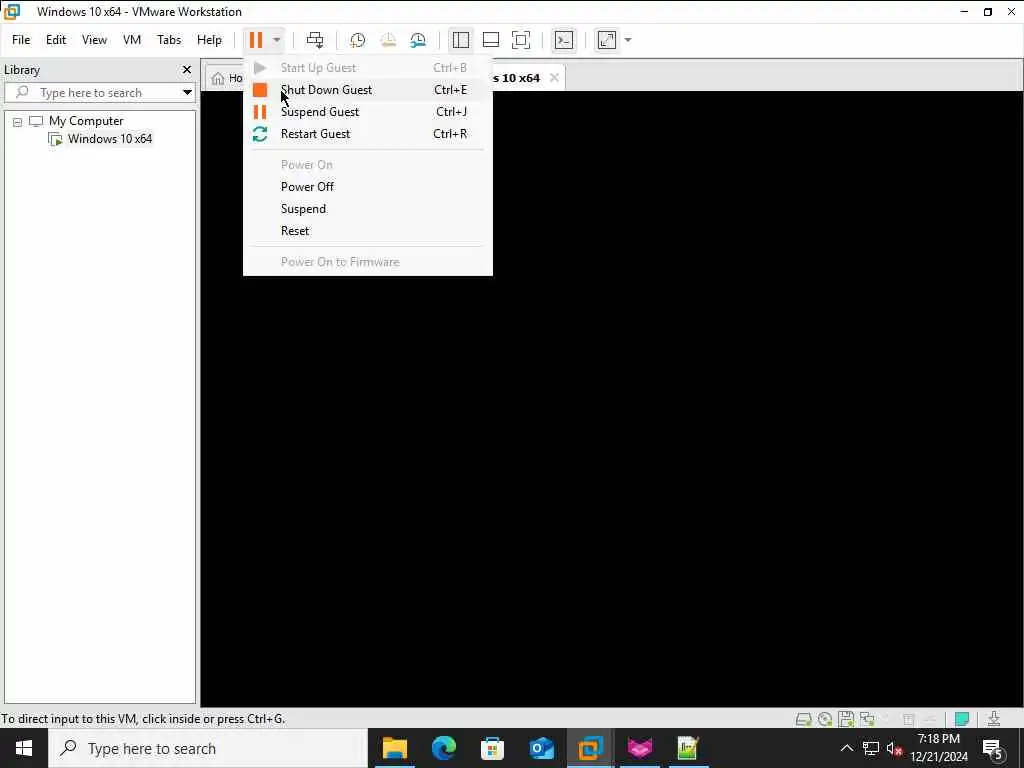This screenshot has height=768, width=1024.
Task: Select Reset in the power menu
Action: click(x=368, y=231)
